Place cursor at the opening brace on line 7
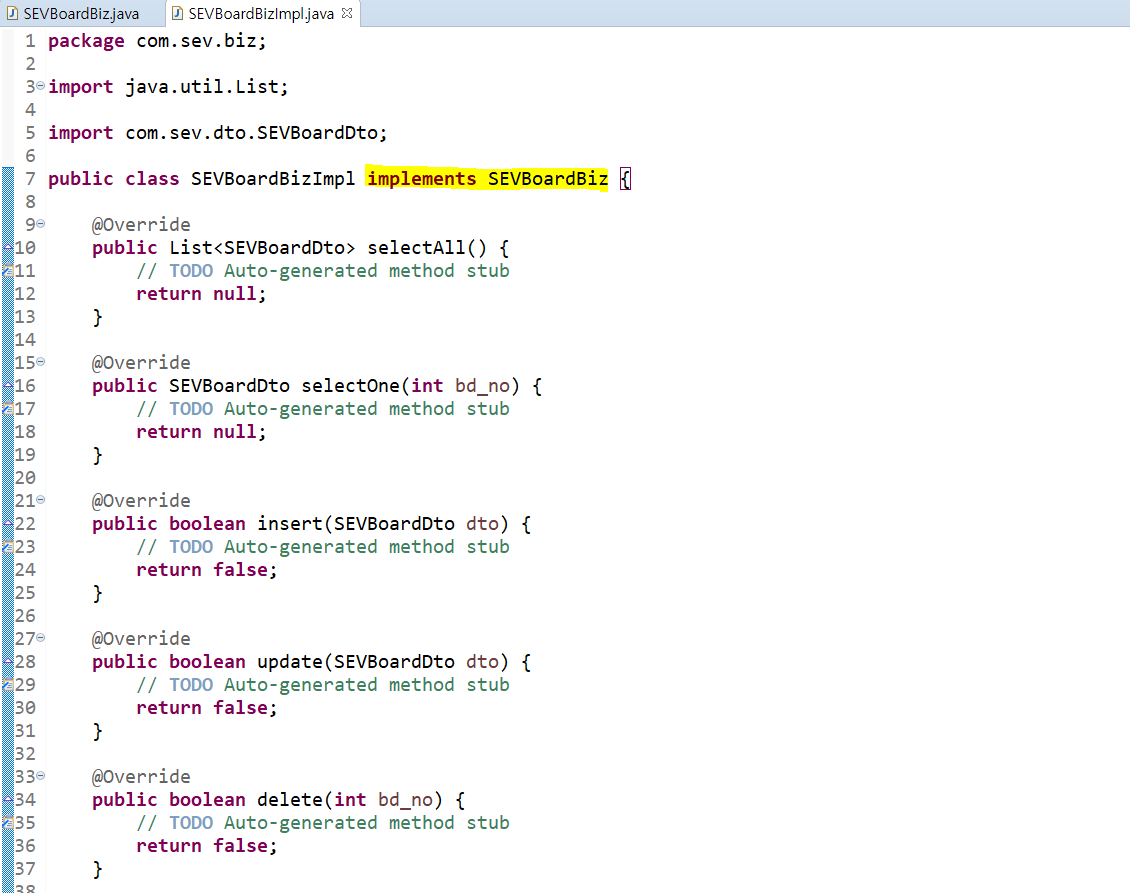Image resolution: width=1130 pixels, height=893 pixels. [626, 179]
